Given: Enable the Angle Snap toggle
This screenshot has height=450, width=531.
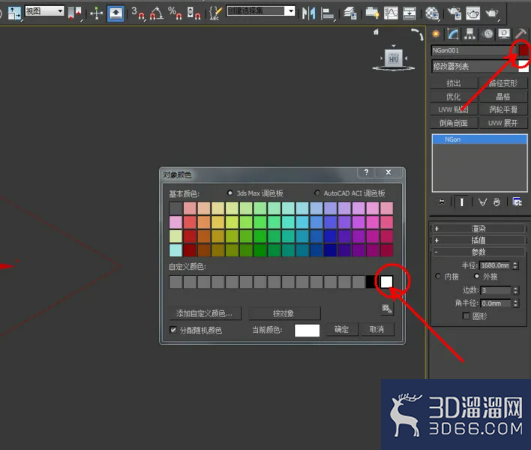Looking at the screenshot, I should click(156, 13).
